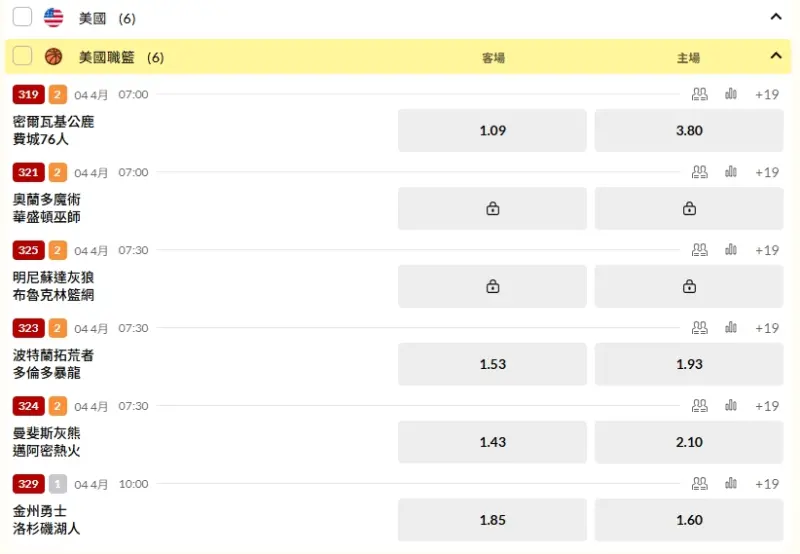Open head-to-head icon for match 324
Image resolution: width=800 pixels, height=554 pixels.
(699, 406)
